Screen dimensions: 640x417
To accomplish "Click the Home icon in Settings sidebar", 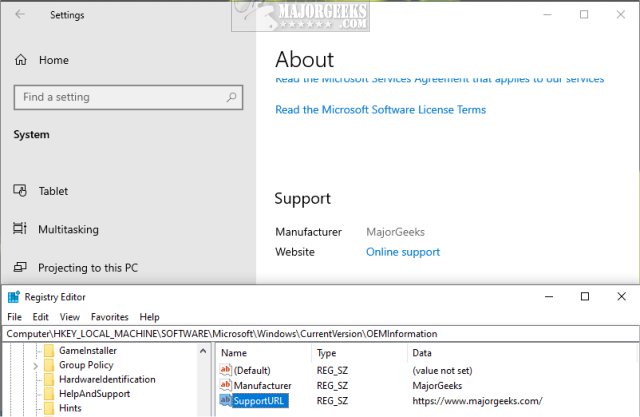I will tap(21, 60).
